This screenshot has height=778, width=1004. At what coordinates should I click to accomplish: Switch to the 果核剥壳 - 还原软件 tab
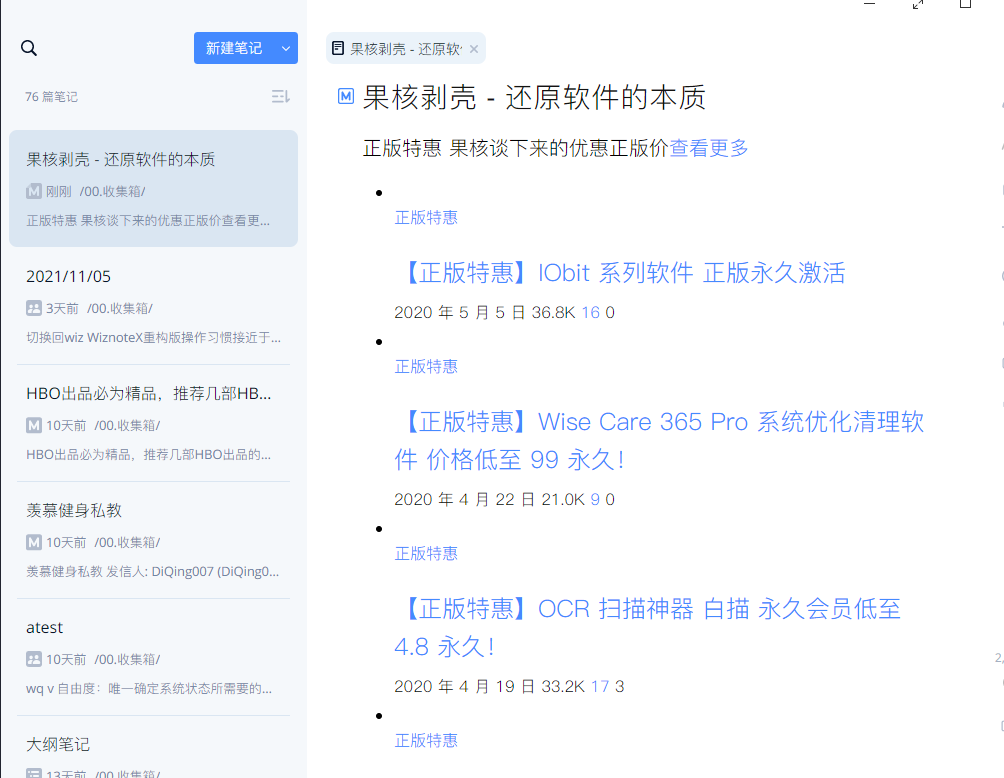click(405, 49)
